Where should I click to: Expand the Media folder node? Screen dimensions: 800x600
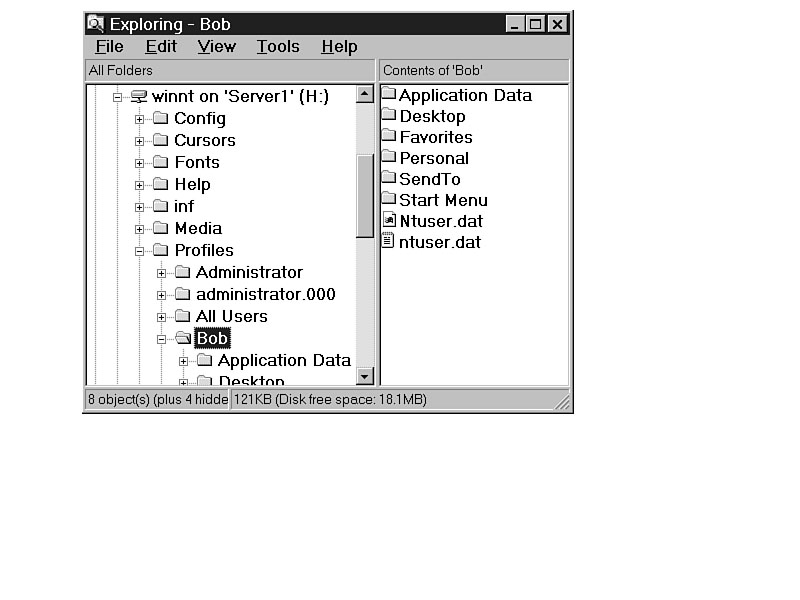click(139, 229)
